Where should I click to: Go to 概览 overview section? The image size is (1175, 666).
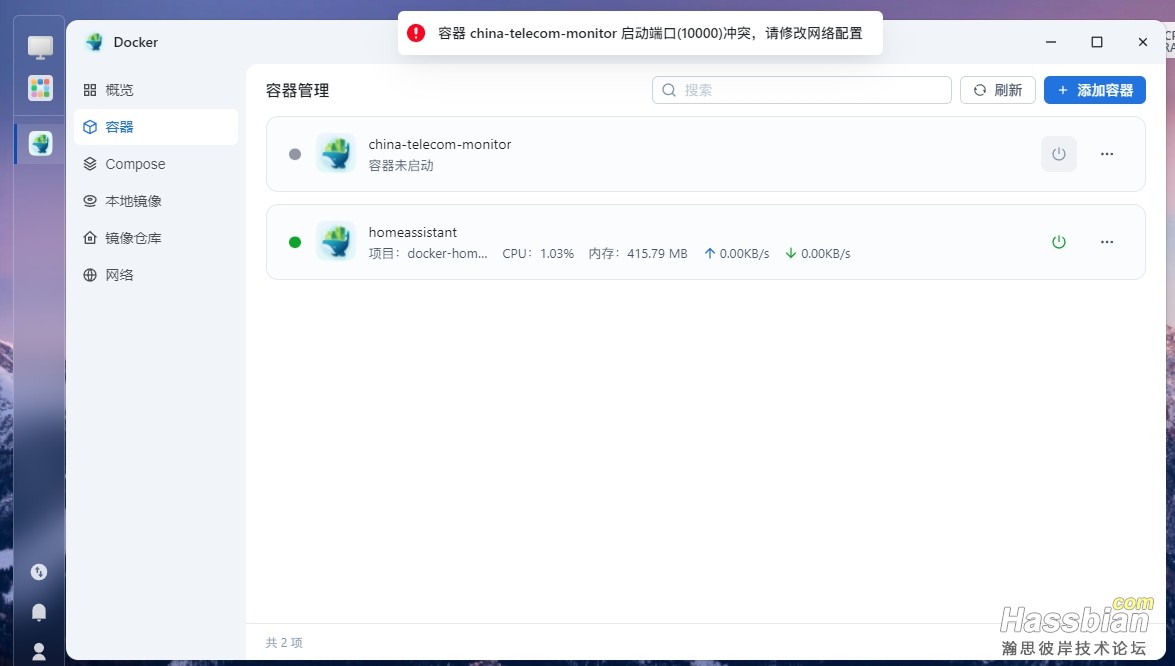(156, 90)
